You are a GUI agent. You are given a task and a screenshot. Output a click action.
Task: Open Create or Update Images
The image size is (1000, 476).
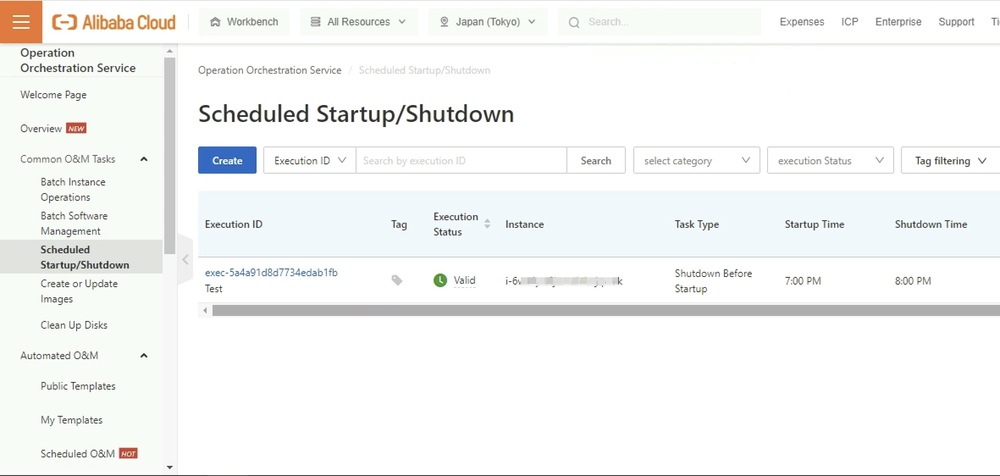[x=79, y=291]
